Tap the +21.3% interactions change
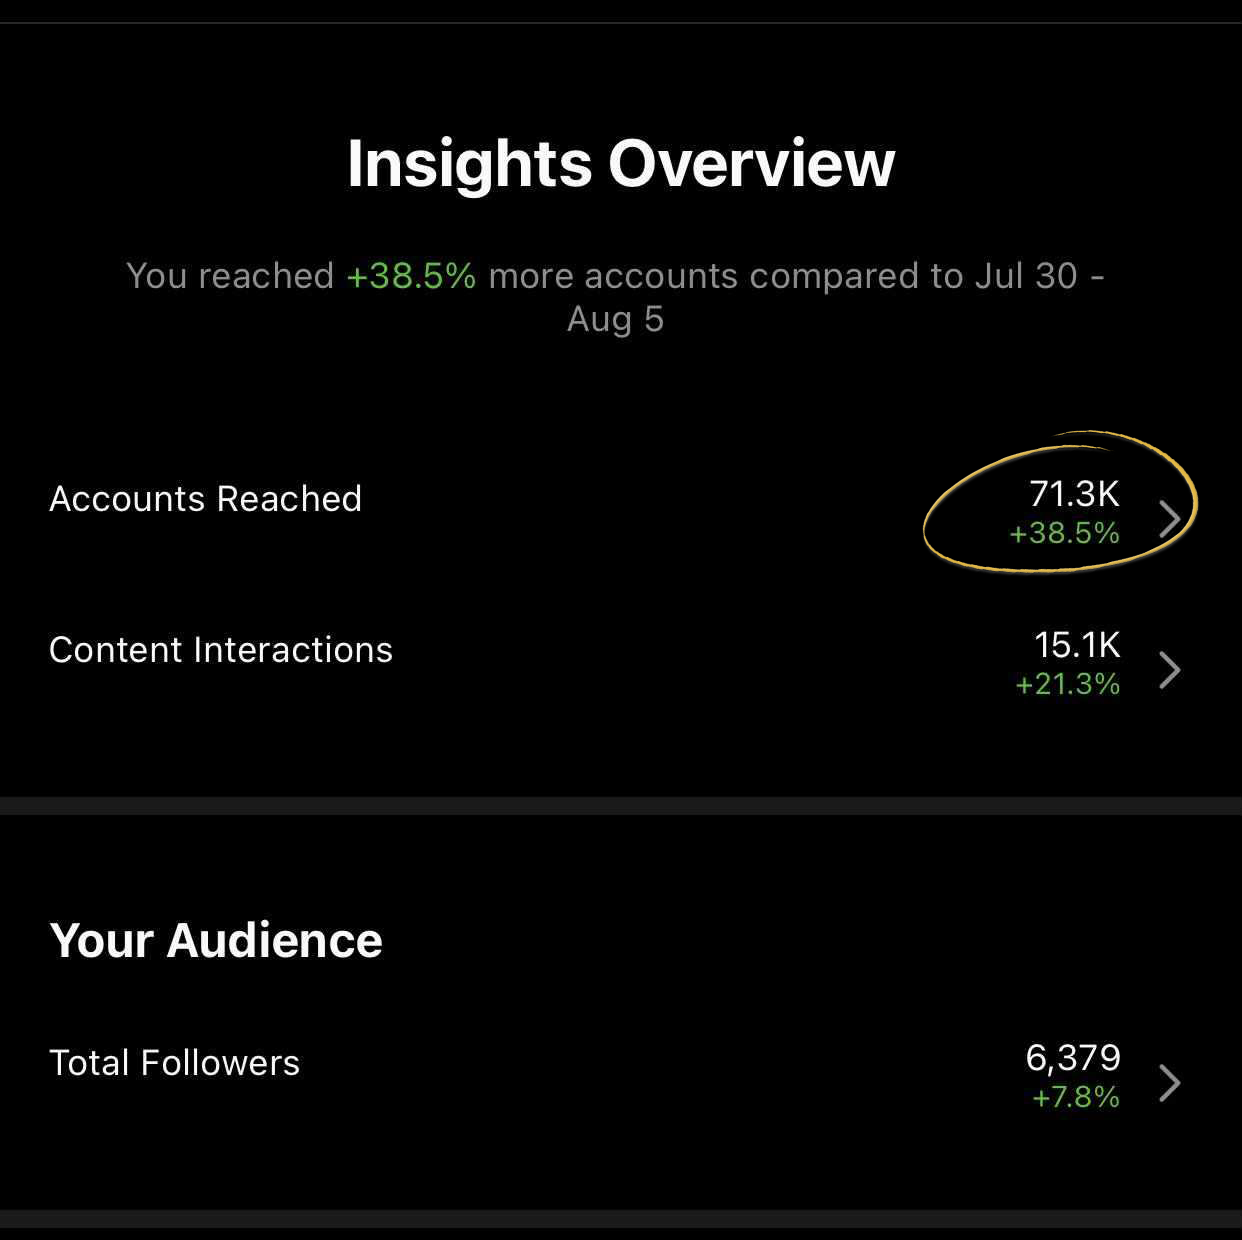 click(x=1067, y=684)
